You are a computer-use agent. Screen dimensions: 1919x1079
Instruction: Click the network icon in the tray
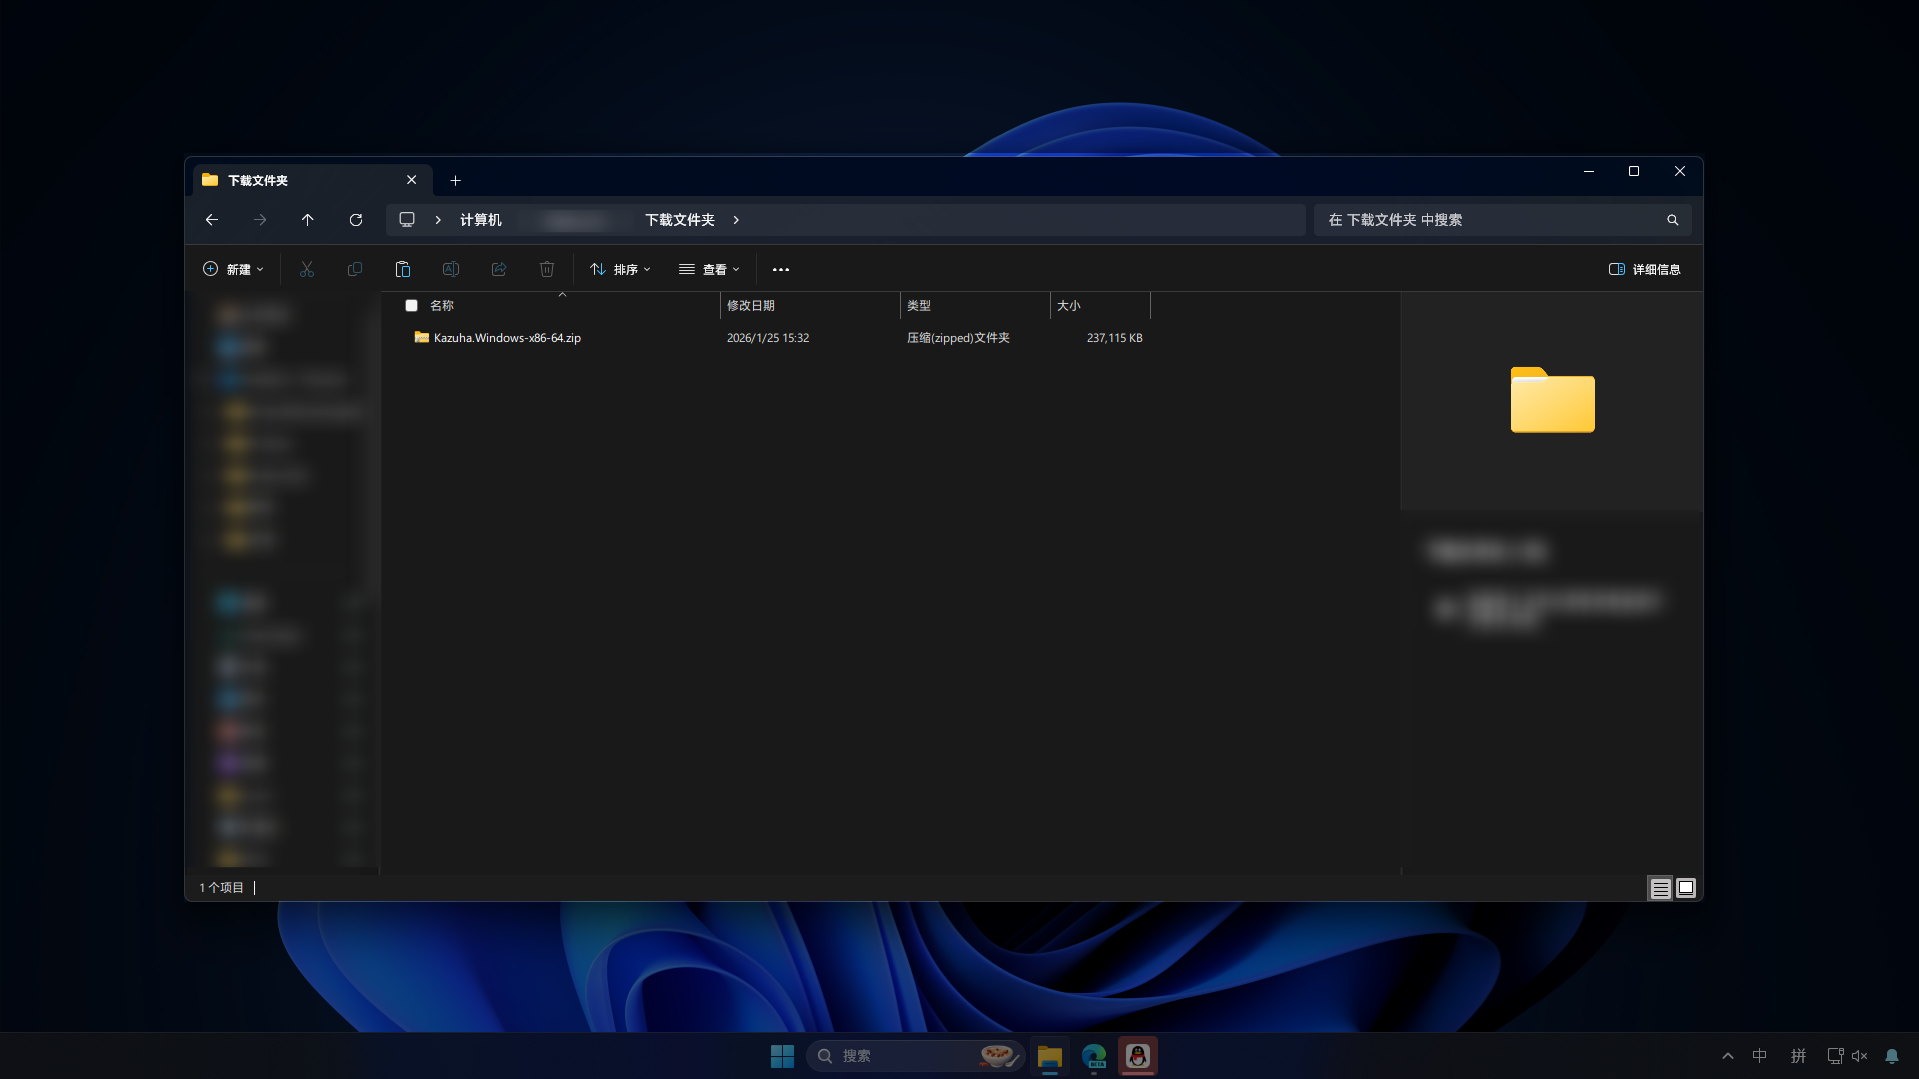1835,1056
